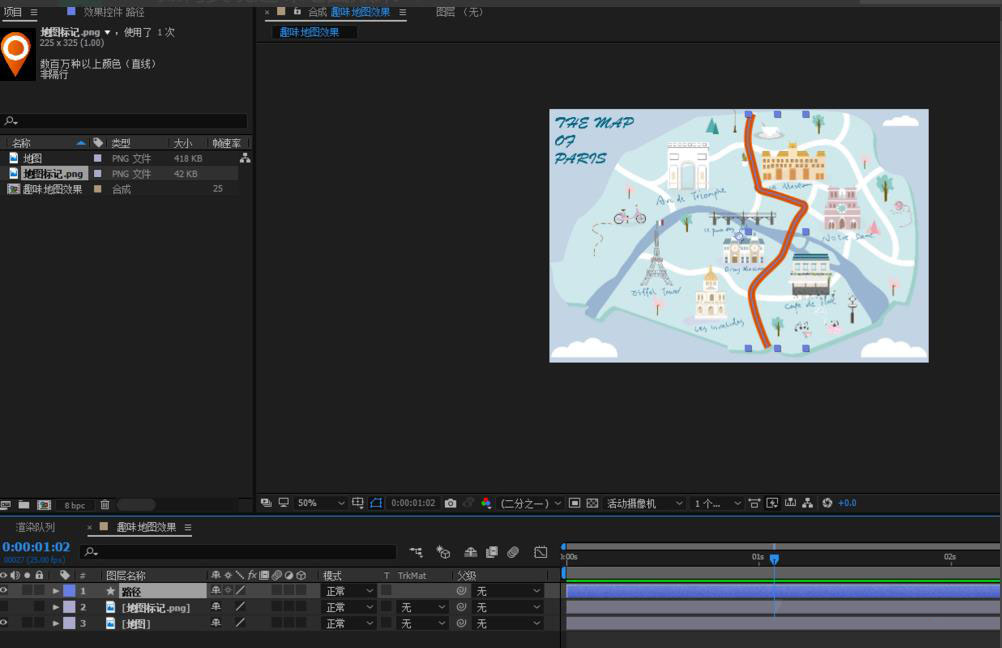Open the 50% magnification dropdown
Screen dimensions: 1002x648
click(320, 503)
